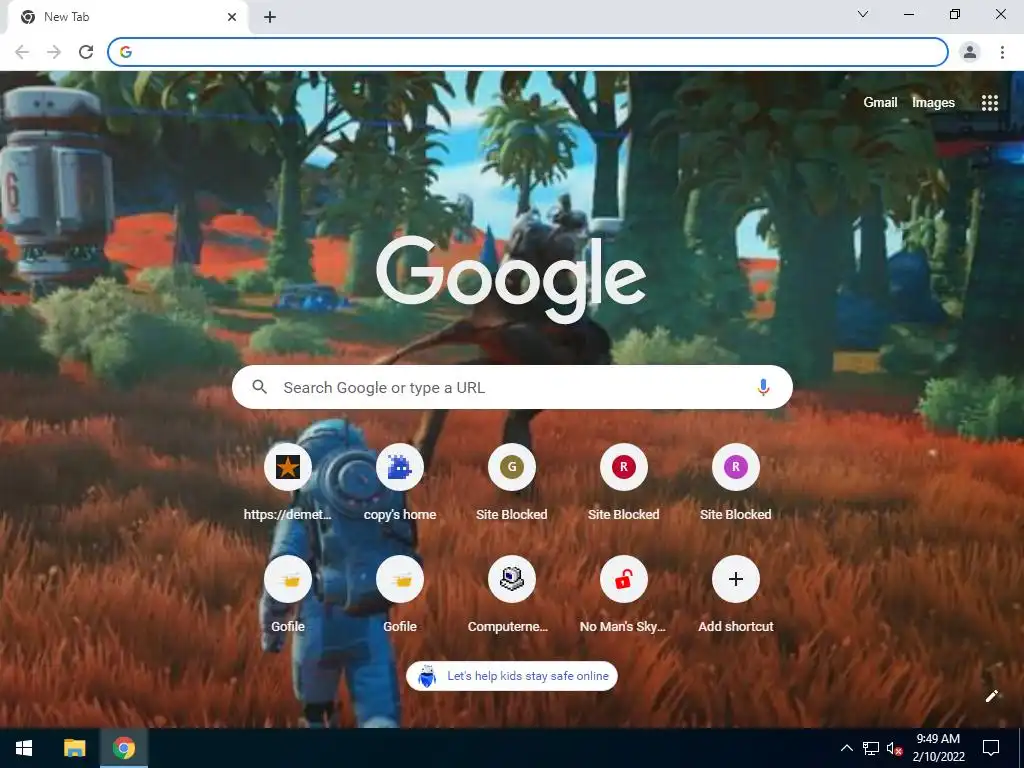Open the https://demet... shortcut with star icon
This screenshot has width=1024, height=768.
click(287, 467)
